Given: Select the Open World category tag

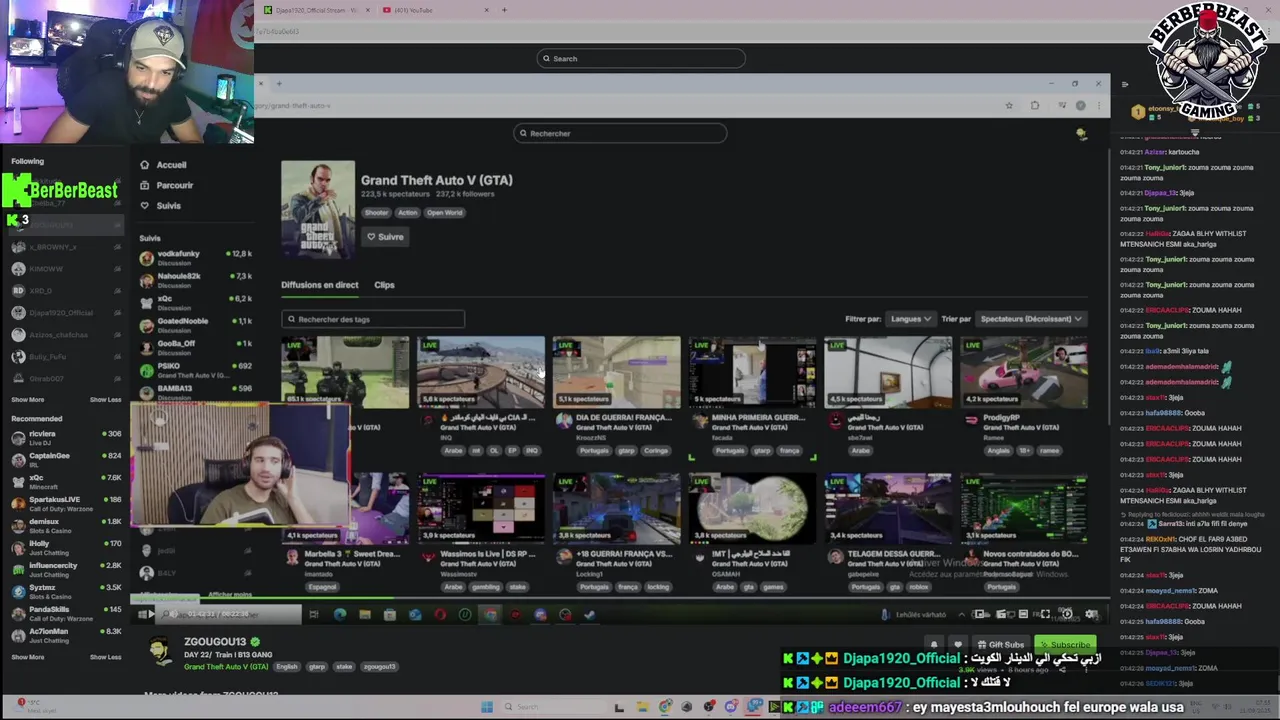Looking at the screenshot, I should coord(444,212).
